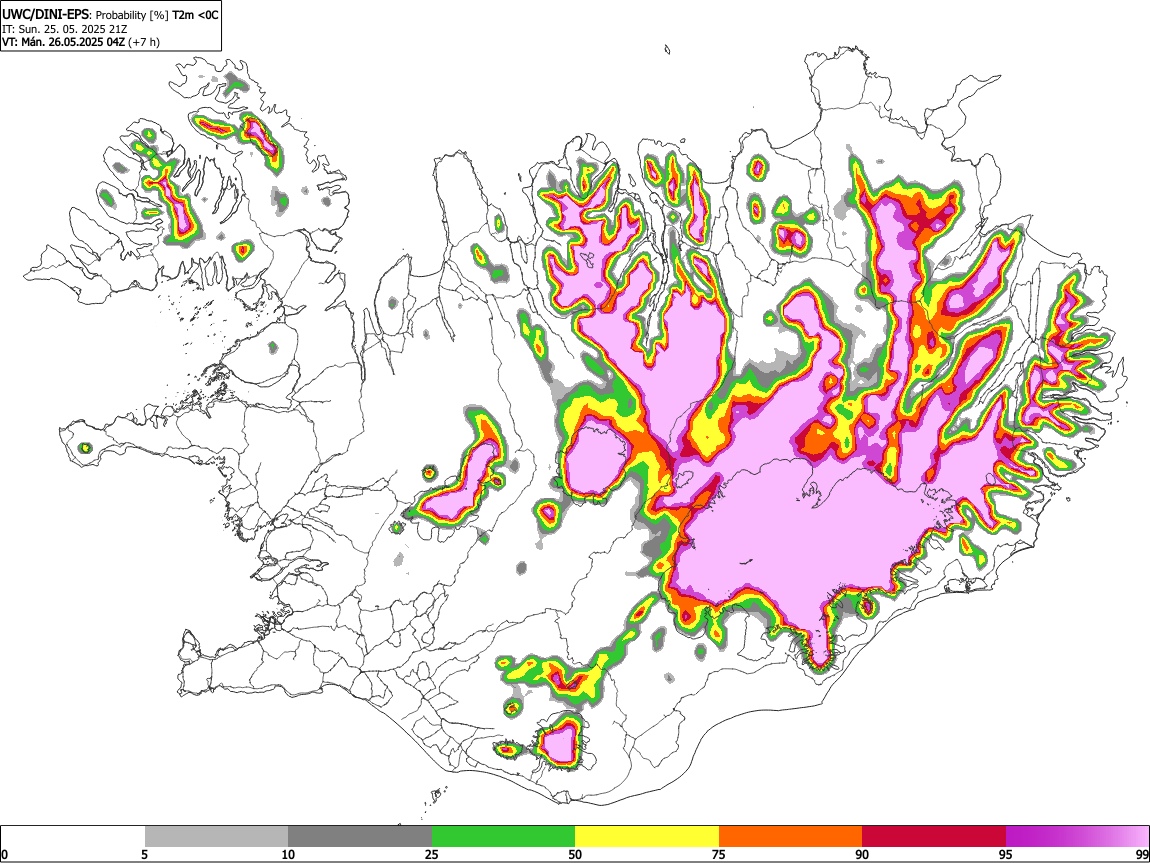1150x863 pixels.
Task: Click the legend tick label '95'
Action: click(1006, 854)
